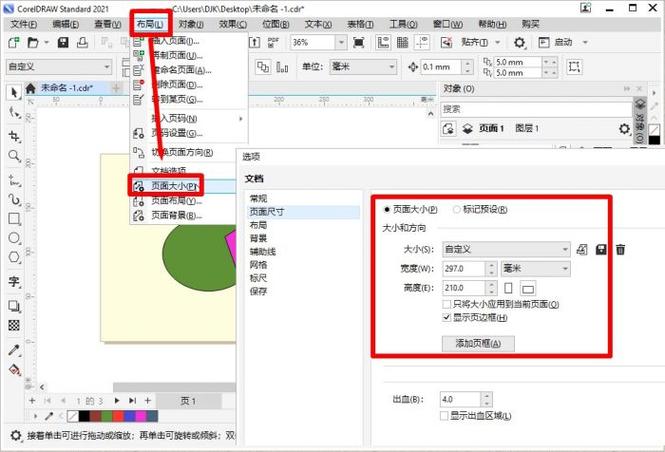Click the 添加页框(A) button

[x=478, y=343]
